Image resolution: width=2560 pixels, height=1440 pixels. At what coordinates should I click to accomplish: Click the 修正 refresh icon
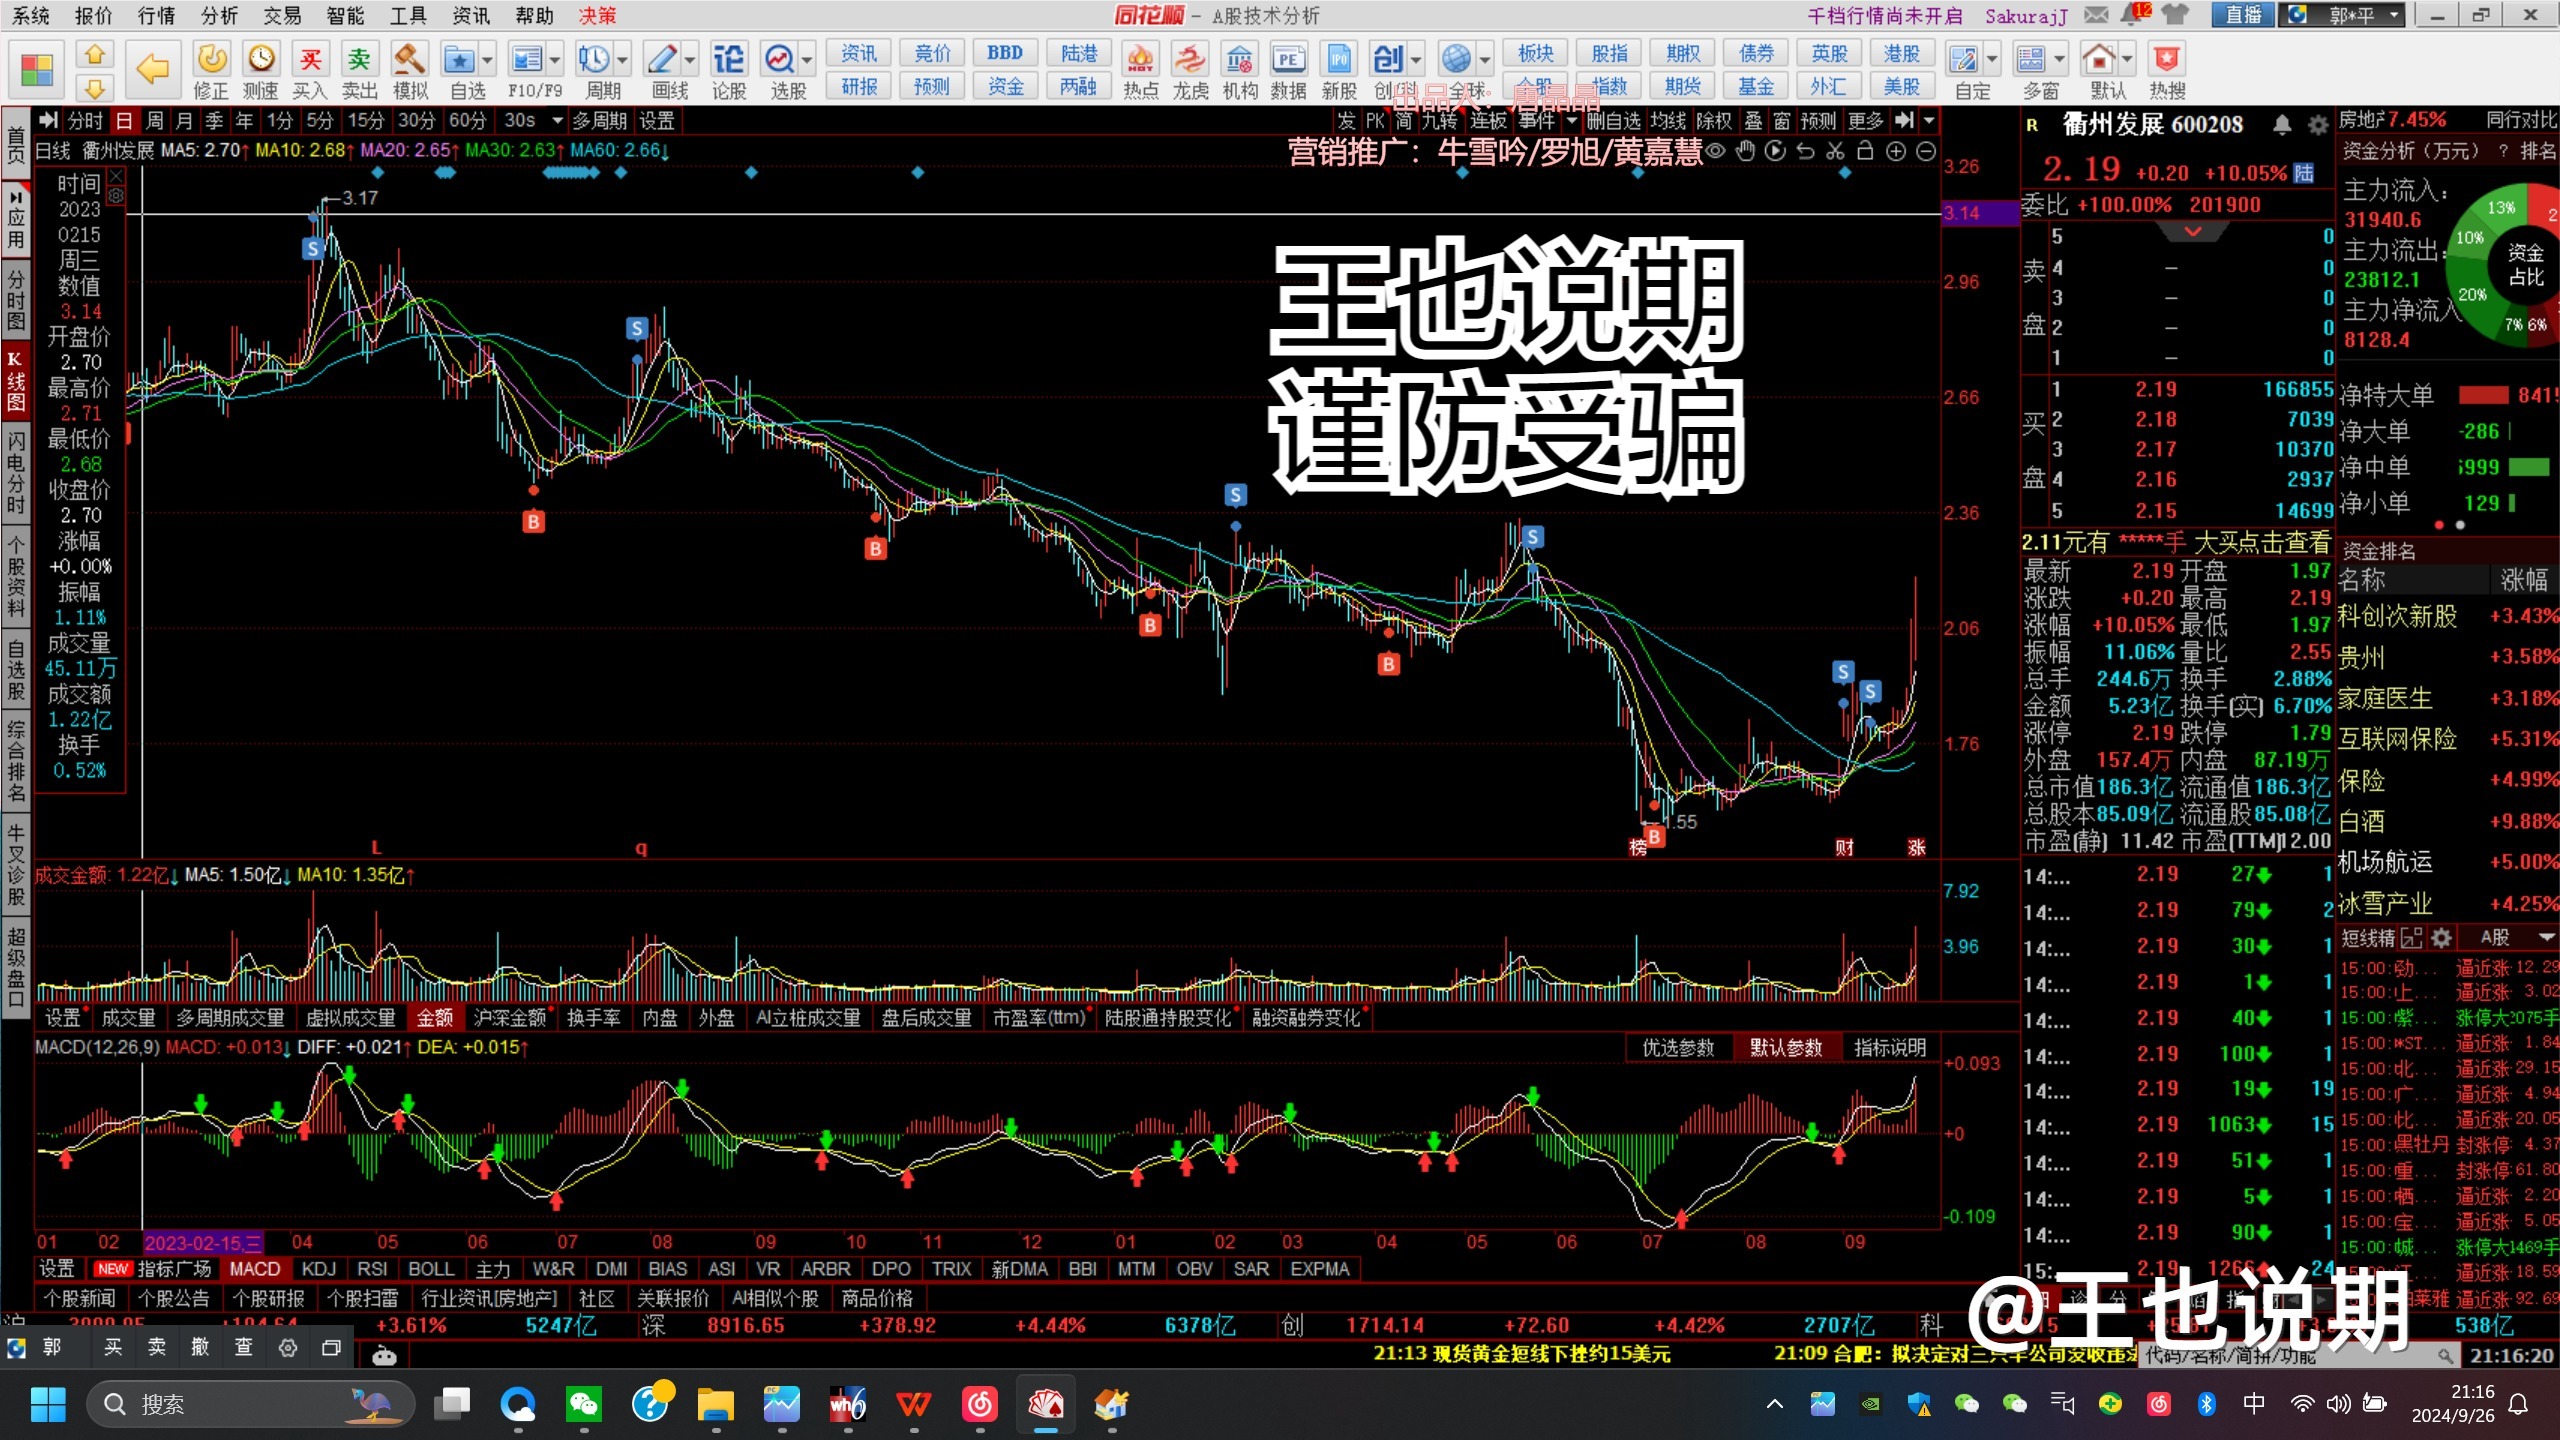pos(211,59)
